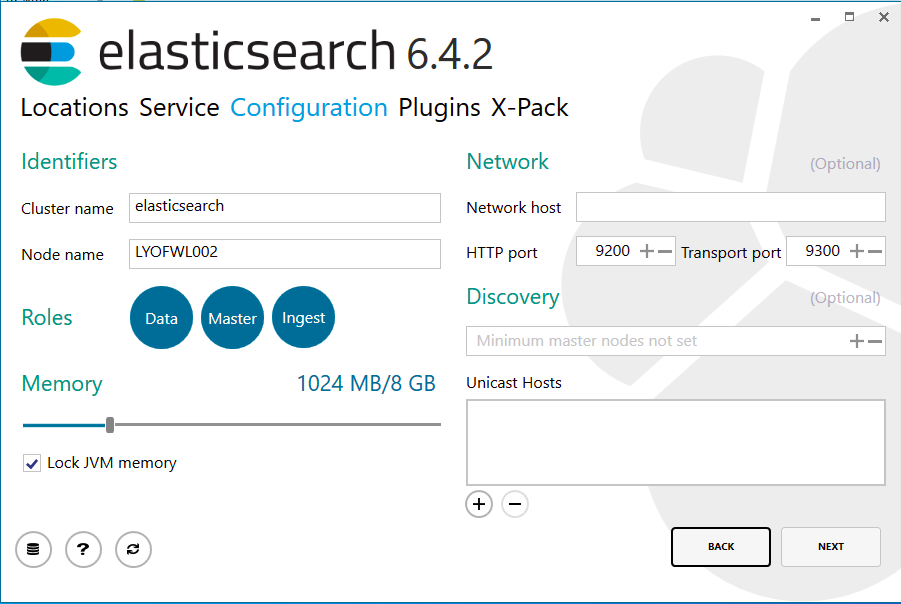This screenshot has height=604, width=901.
Task: Decrease the Transport port value
Action: click(x=875, y=251)
